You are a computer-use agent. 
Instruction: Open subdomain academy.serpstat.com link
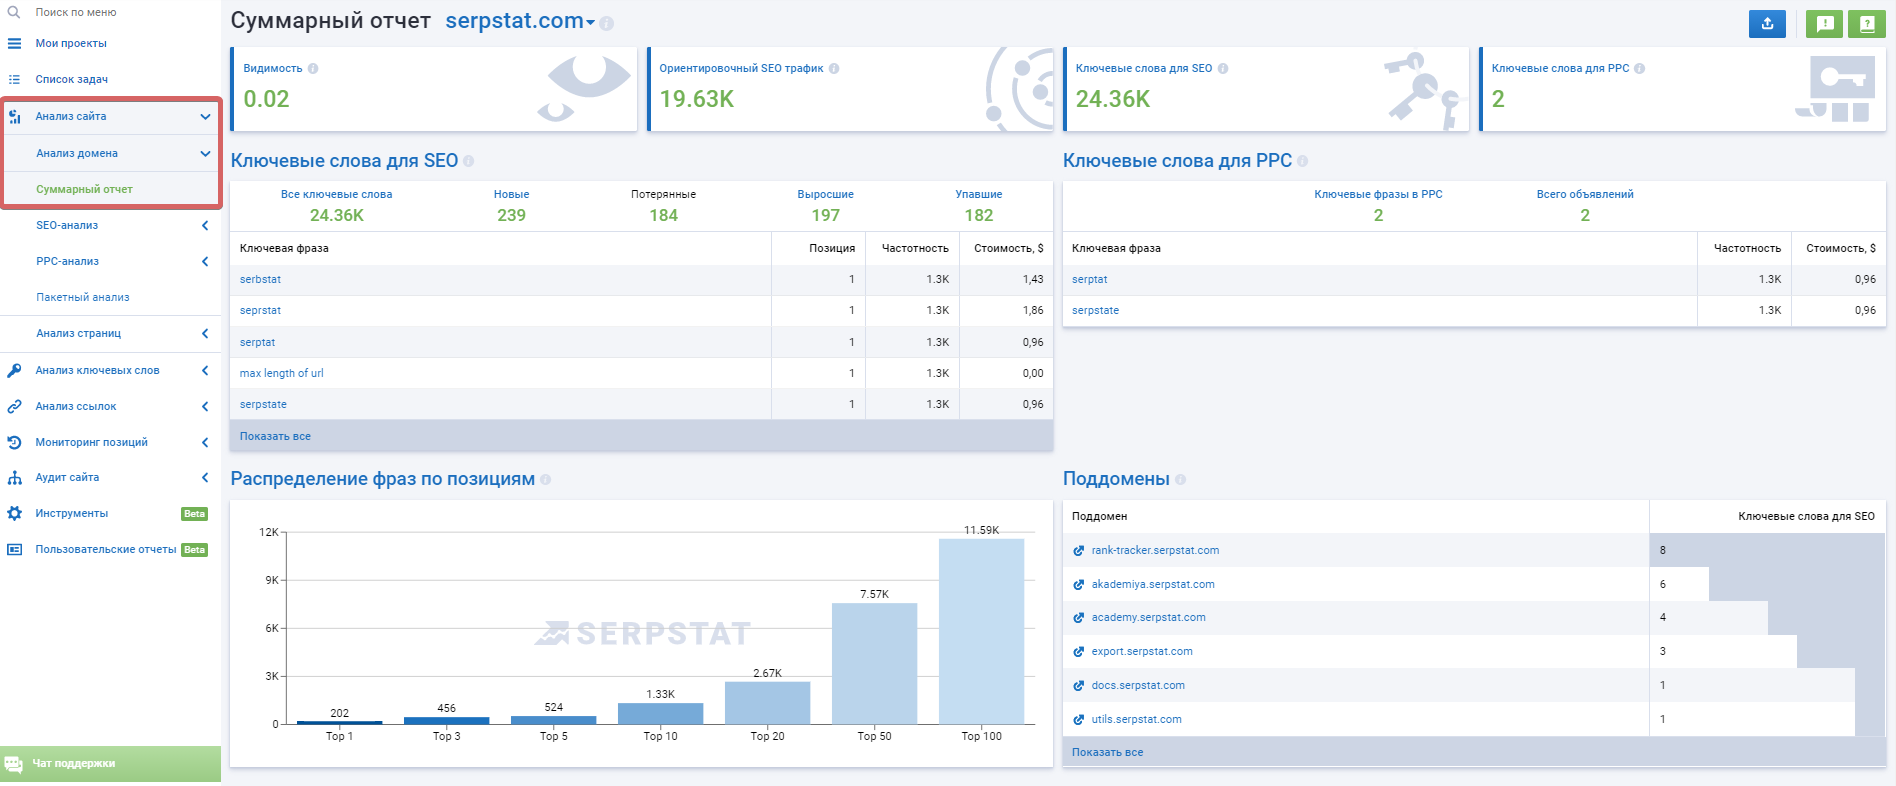[x=1148, y=617]
